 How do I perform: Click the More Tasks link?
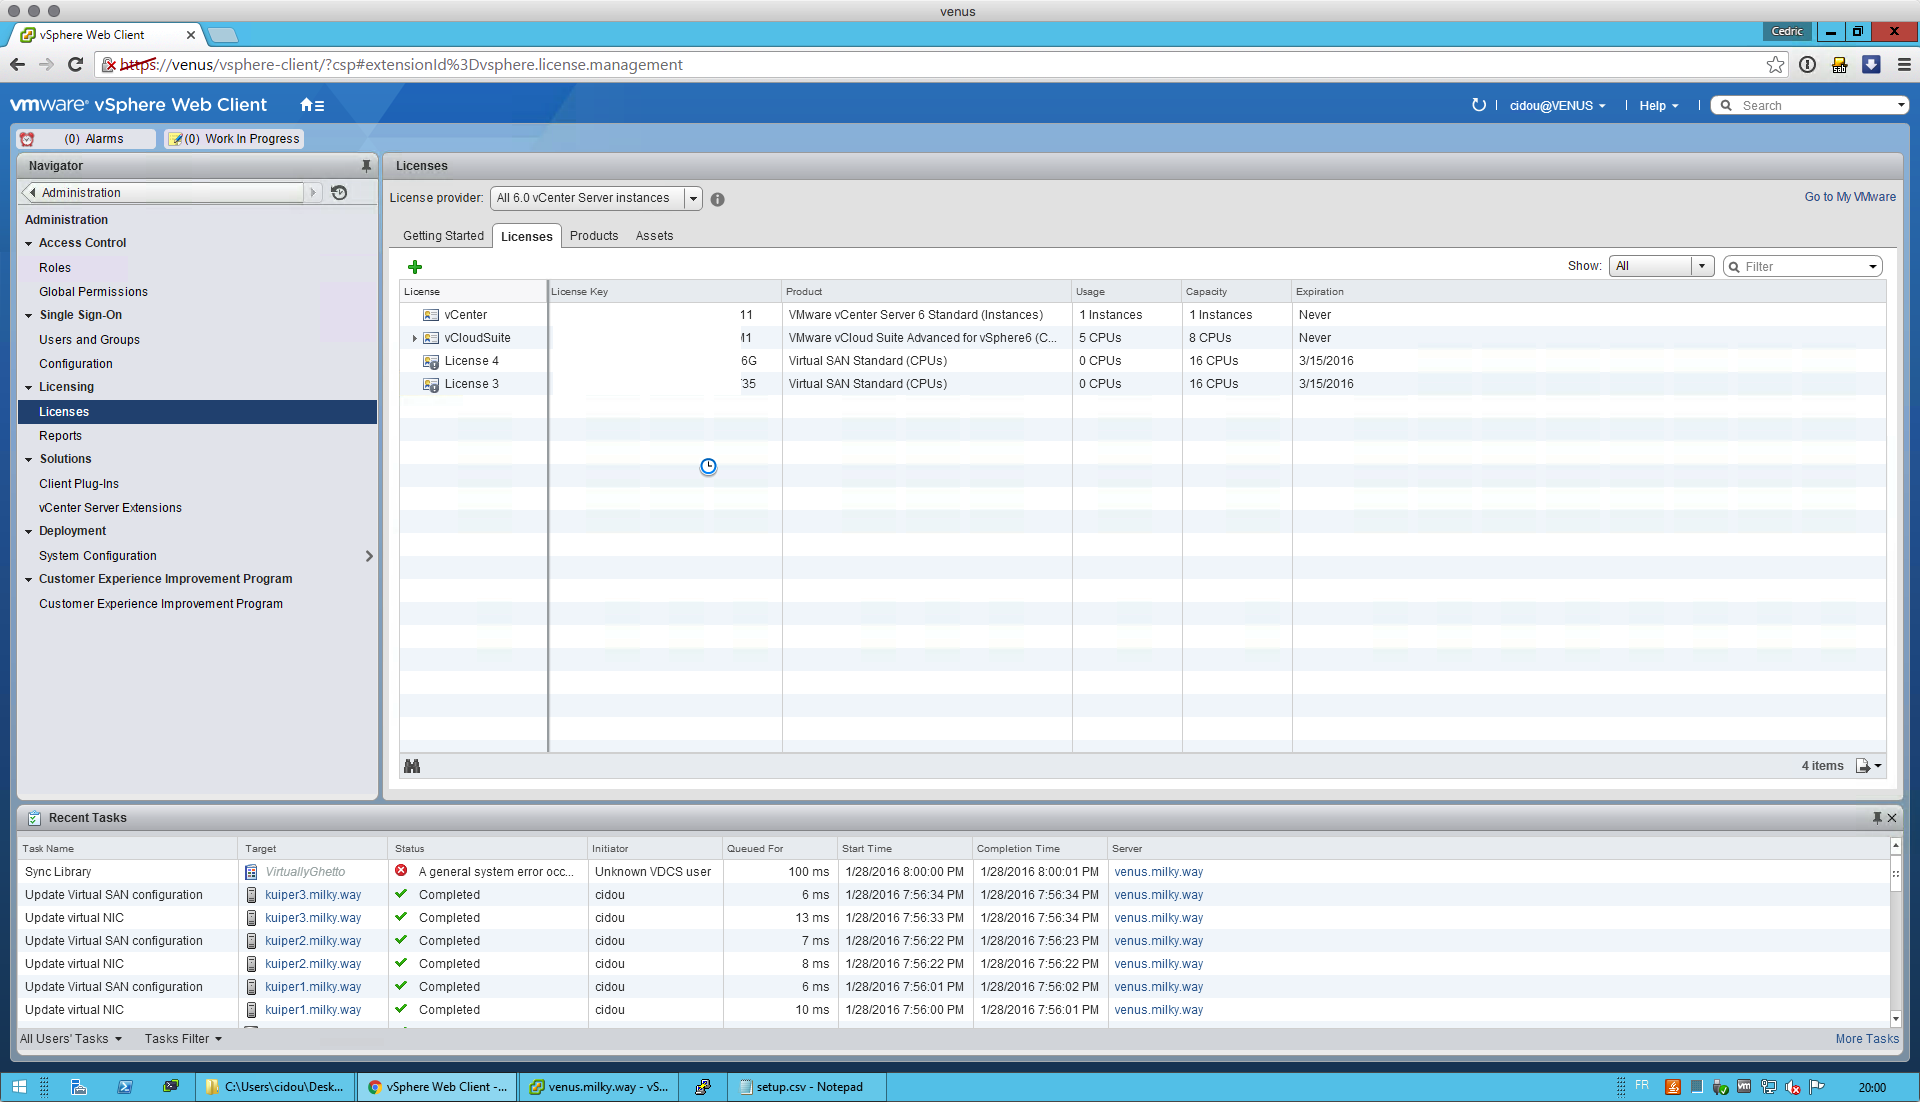(1867, 1039)
